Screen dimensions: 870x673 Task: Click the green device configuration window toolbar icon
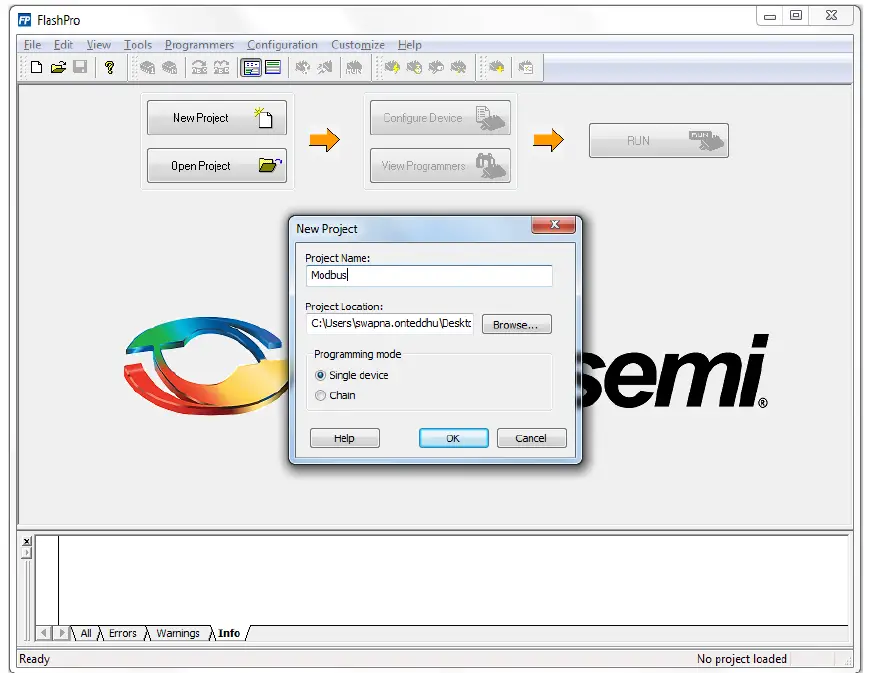[x=272, y=67]
